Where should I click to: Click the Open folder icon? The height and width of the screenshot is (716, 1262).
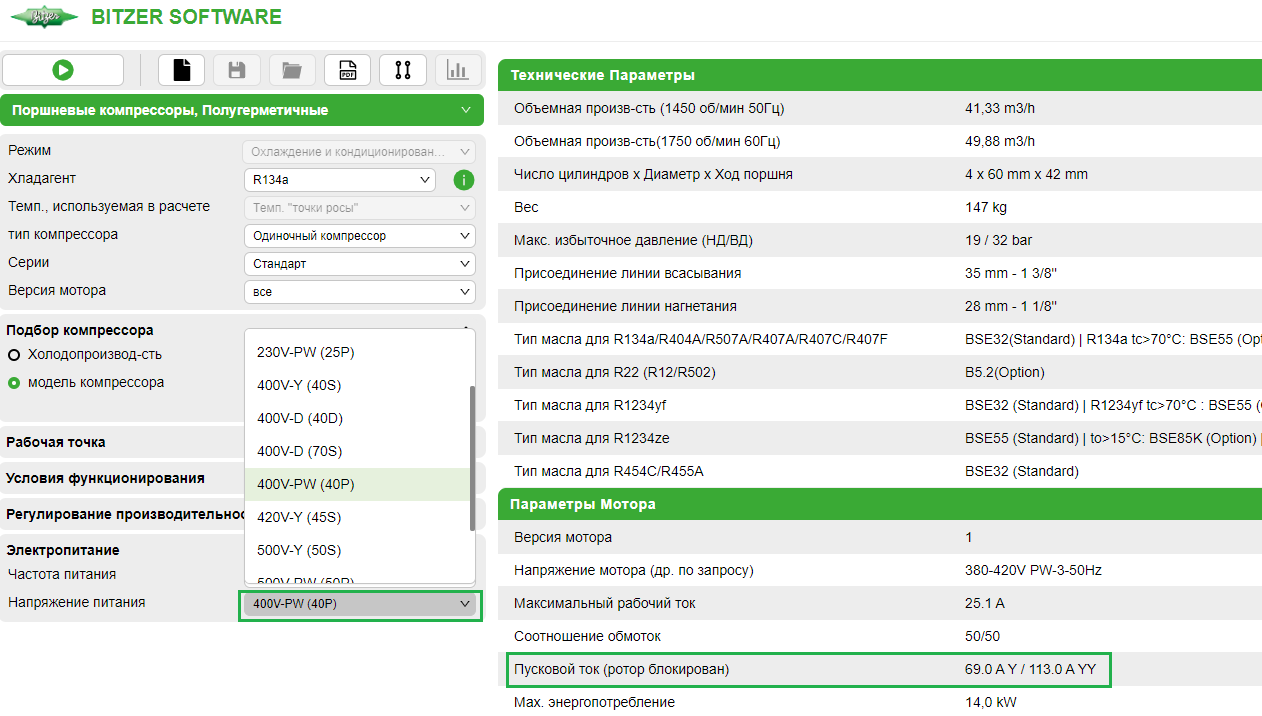point(292,70)
